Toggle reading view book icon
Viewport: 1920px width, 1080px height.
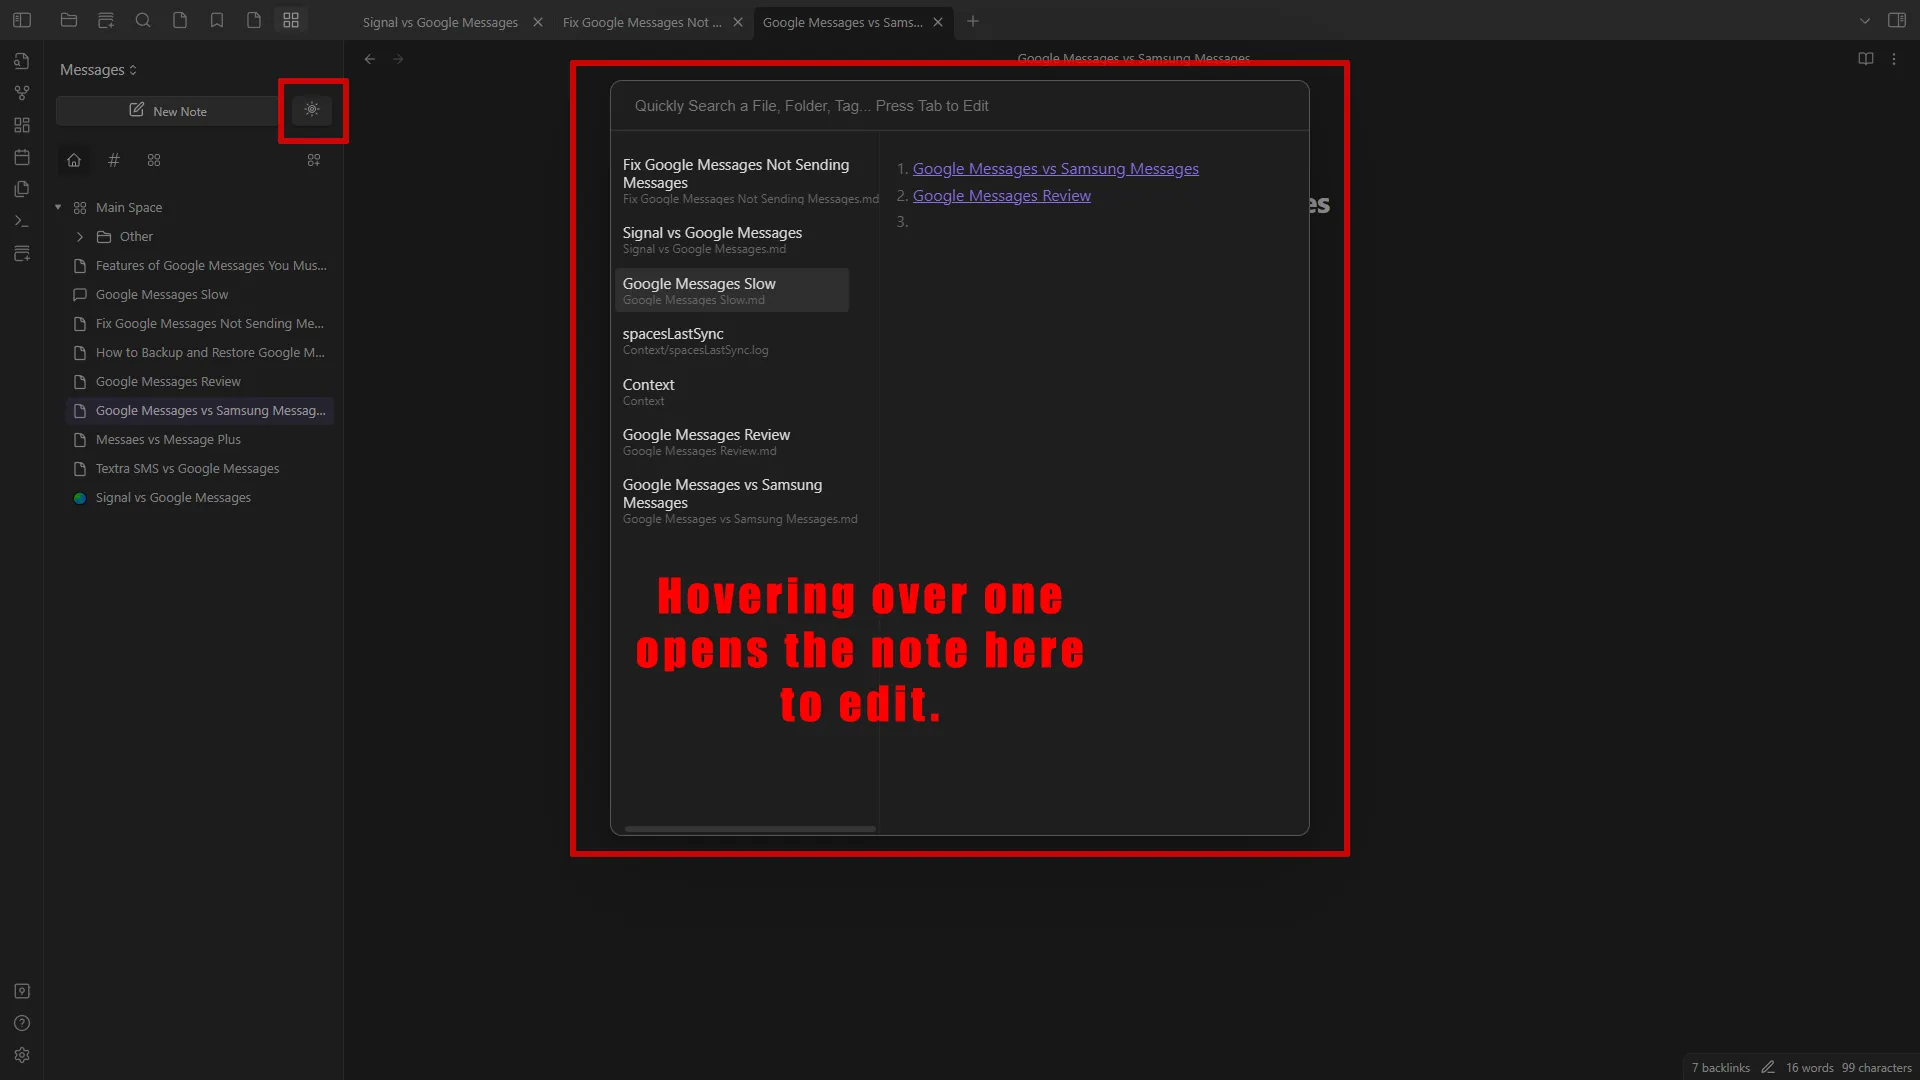pyautogui.click(x=1866, y=59)
